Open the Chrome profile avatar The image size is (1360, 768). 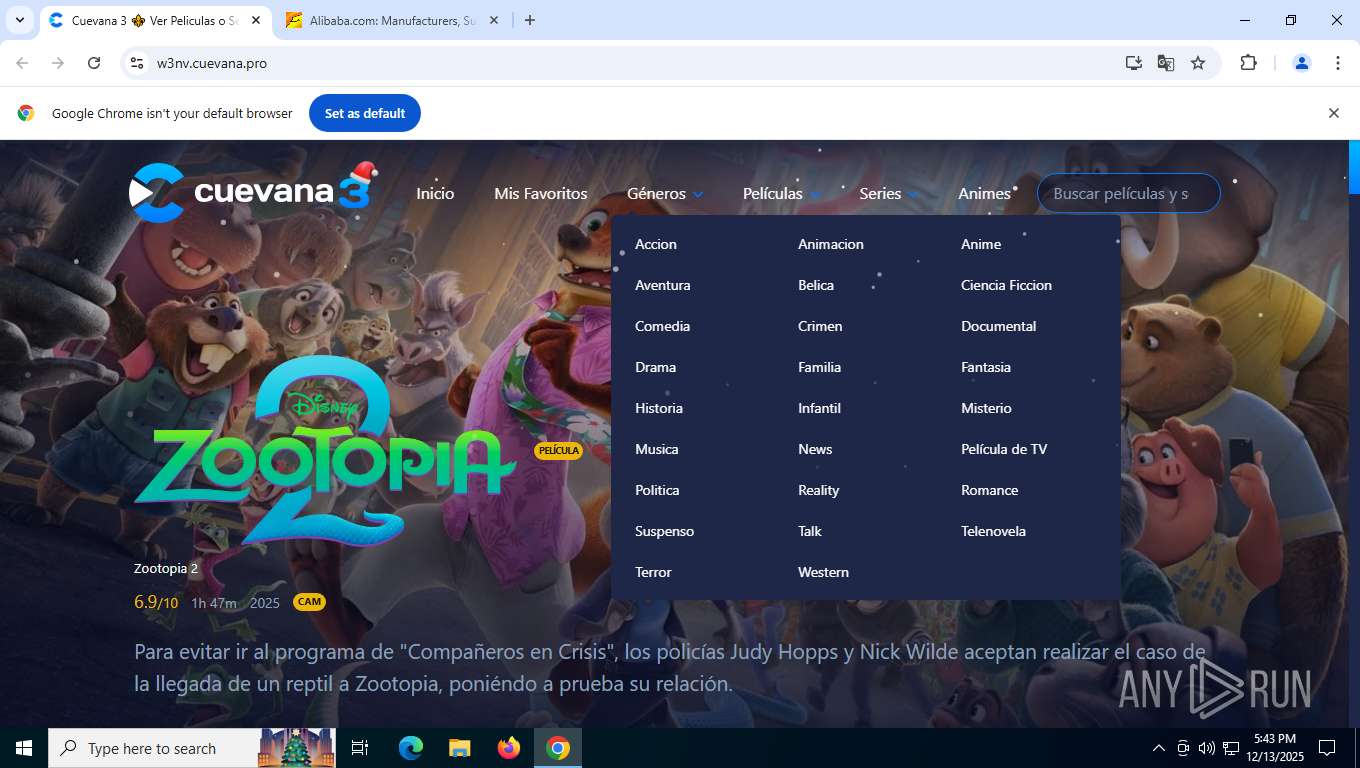tap(1302, 63)
